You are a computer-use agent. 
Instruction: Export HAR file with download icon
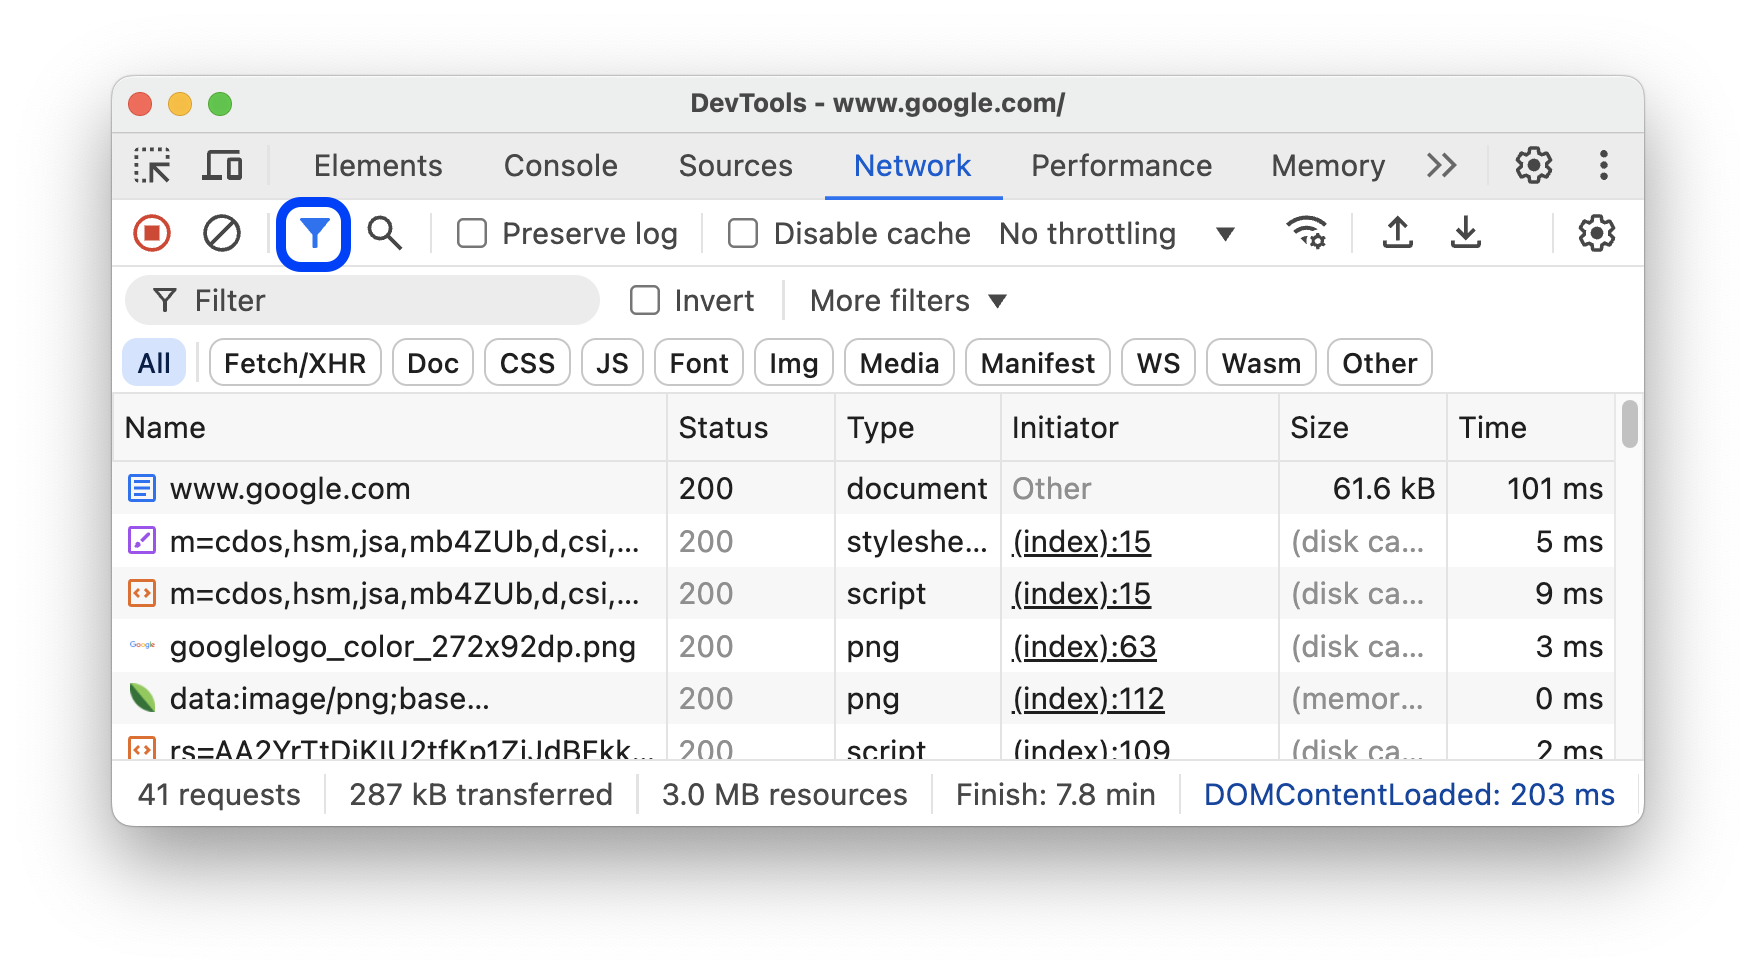[1466, 234]
